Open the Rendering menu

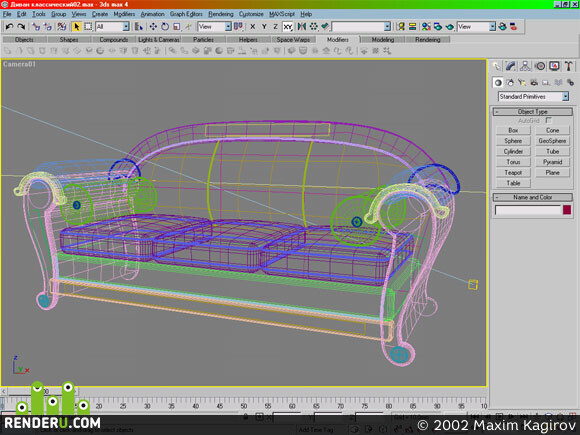[220, 14]
